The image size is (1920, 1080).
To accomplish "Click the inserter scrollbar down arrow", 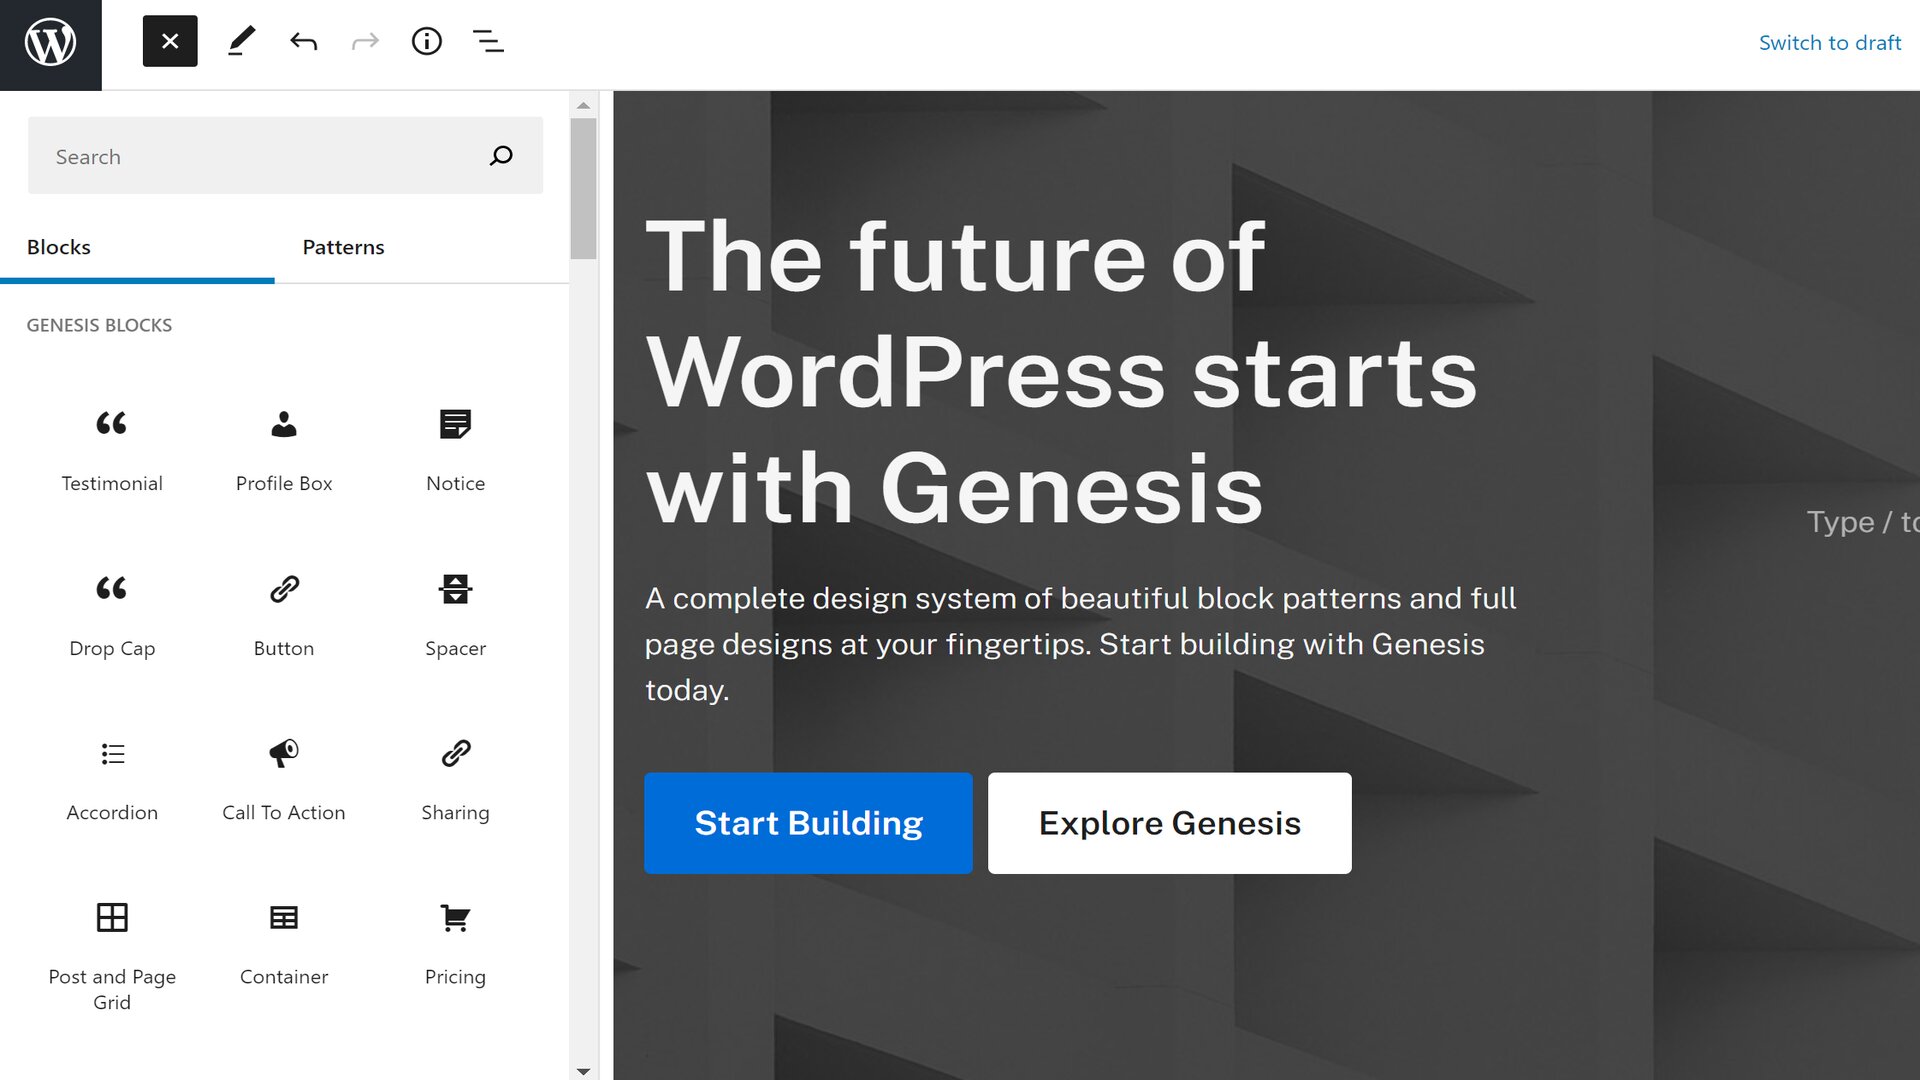I will tap(583, 1070).
